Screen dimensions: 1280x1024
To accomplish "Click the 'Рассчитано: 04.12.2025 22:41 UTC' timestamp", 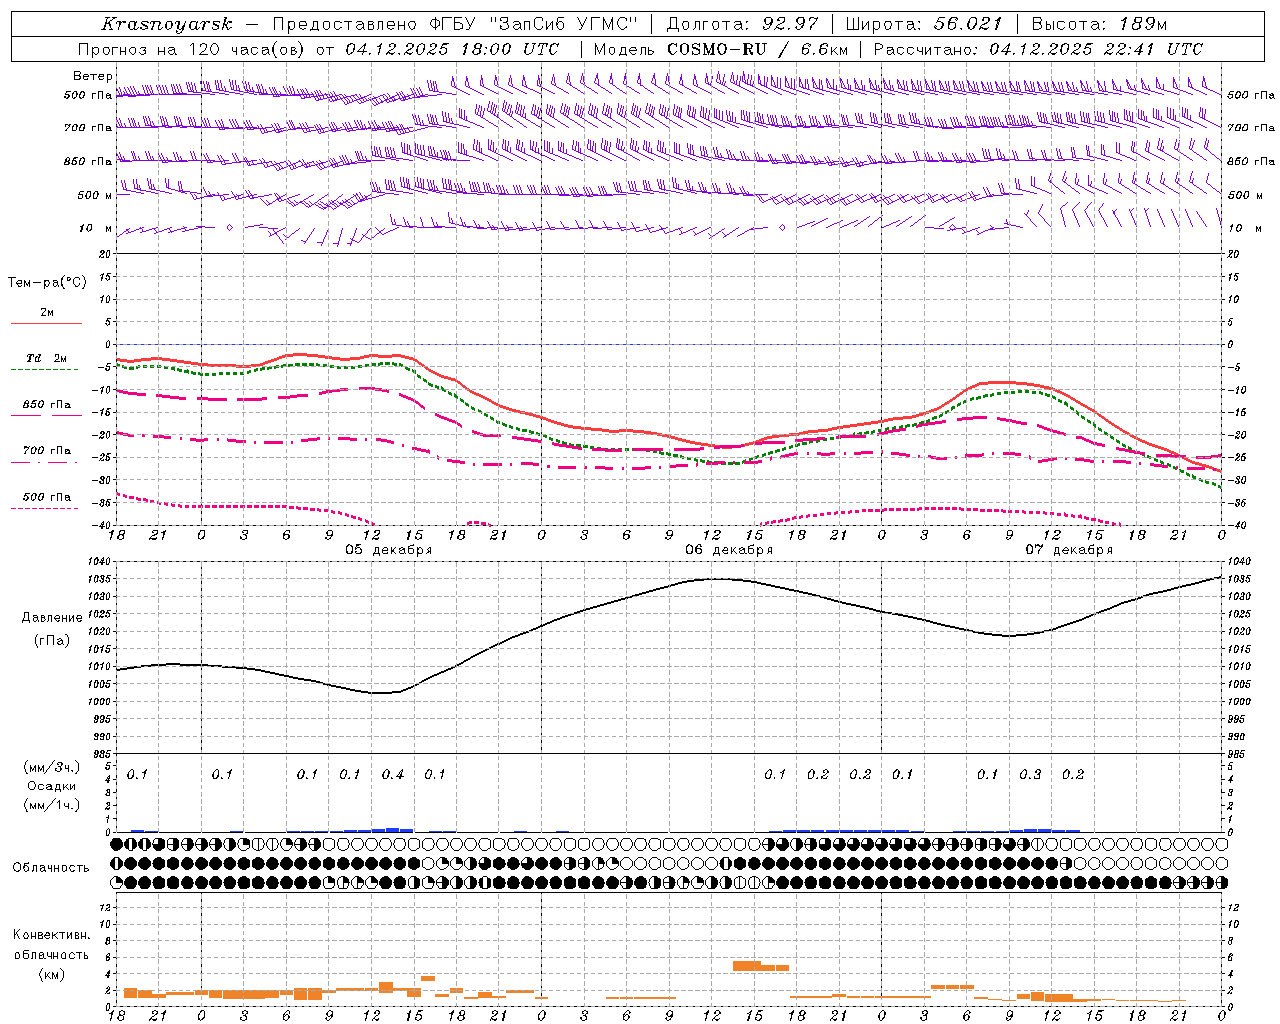I will click(1038, 49).
